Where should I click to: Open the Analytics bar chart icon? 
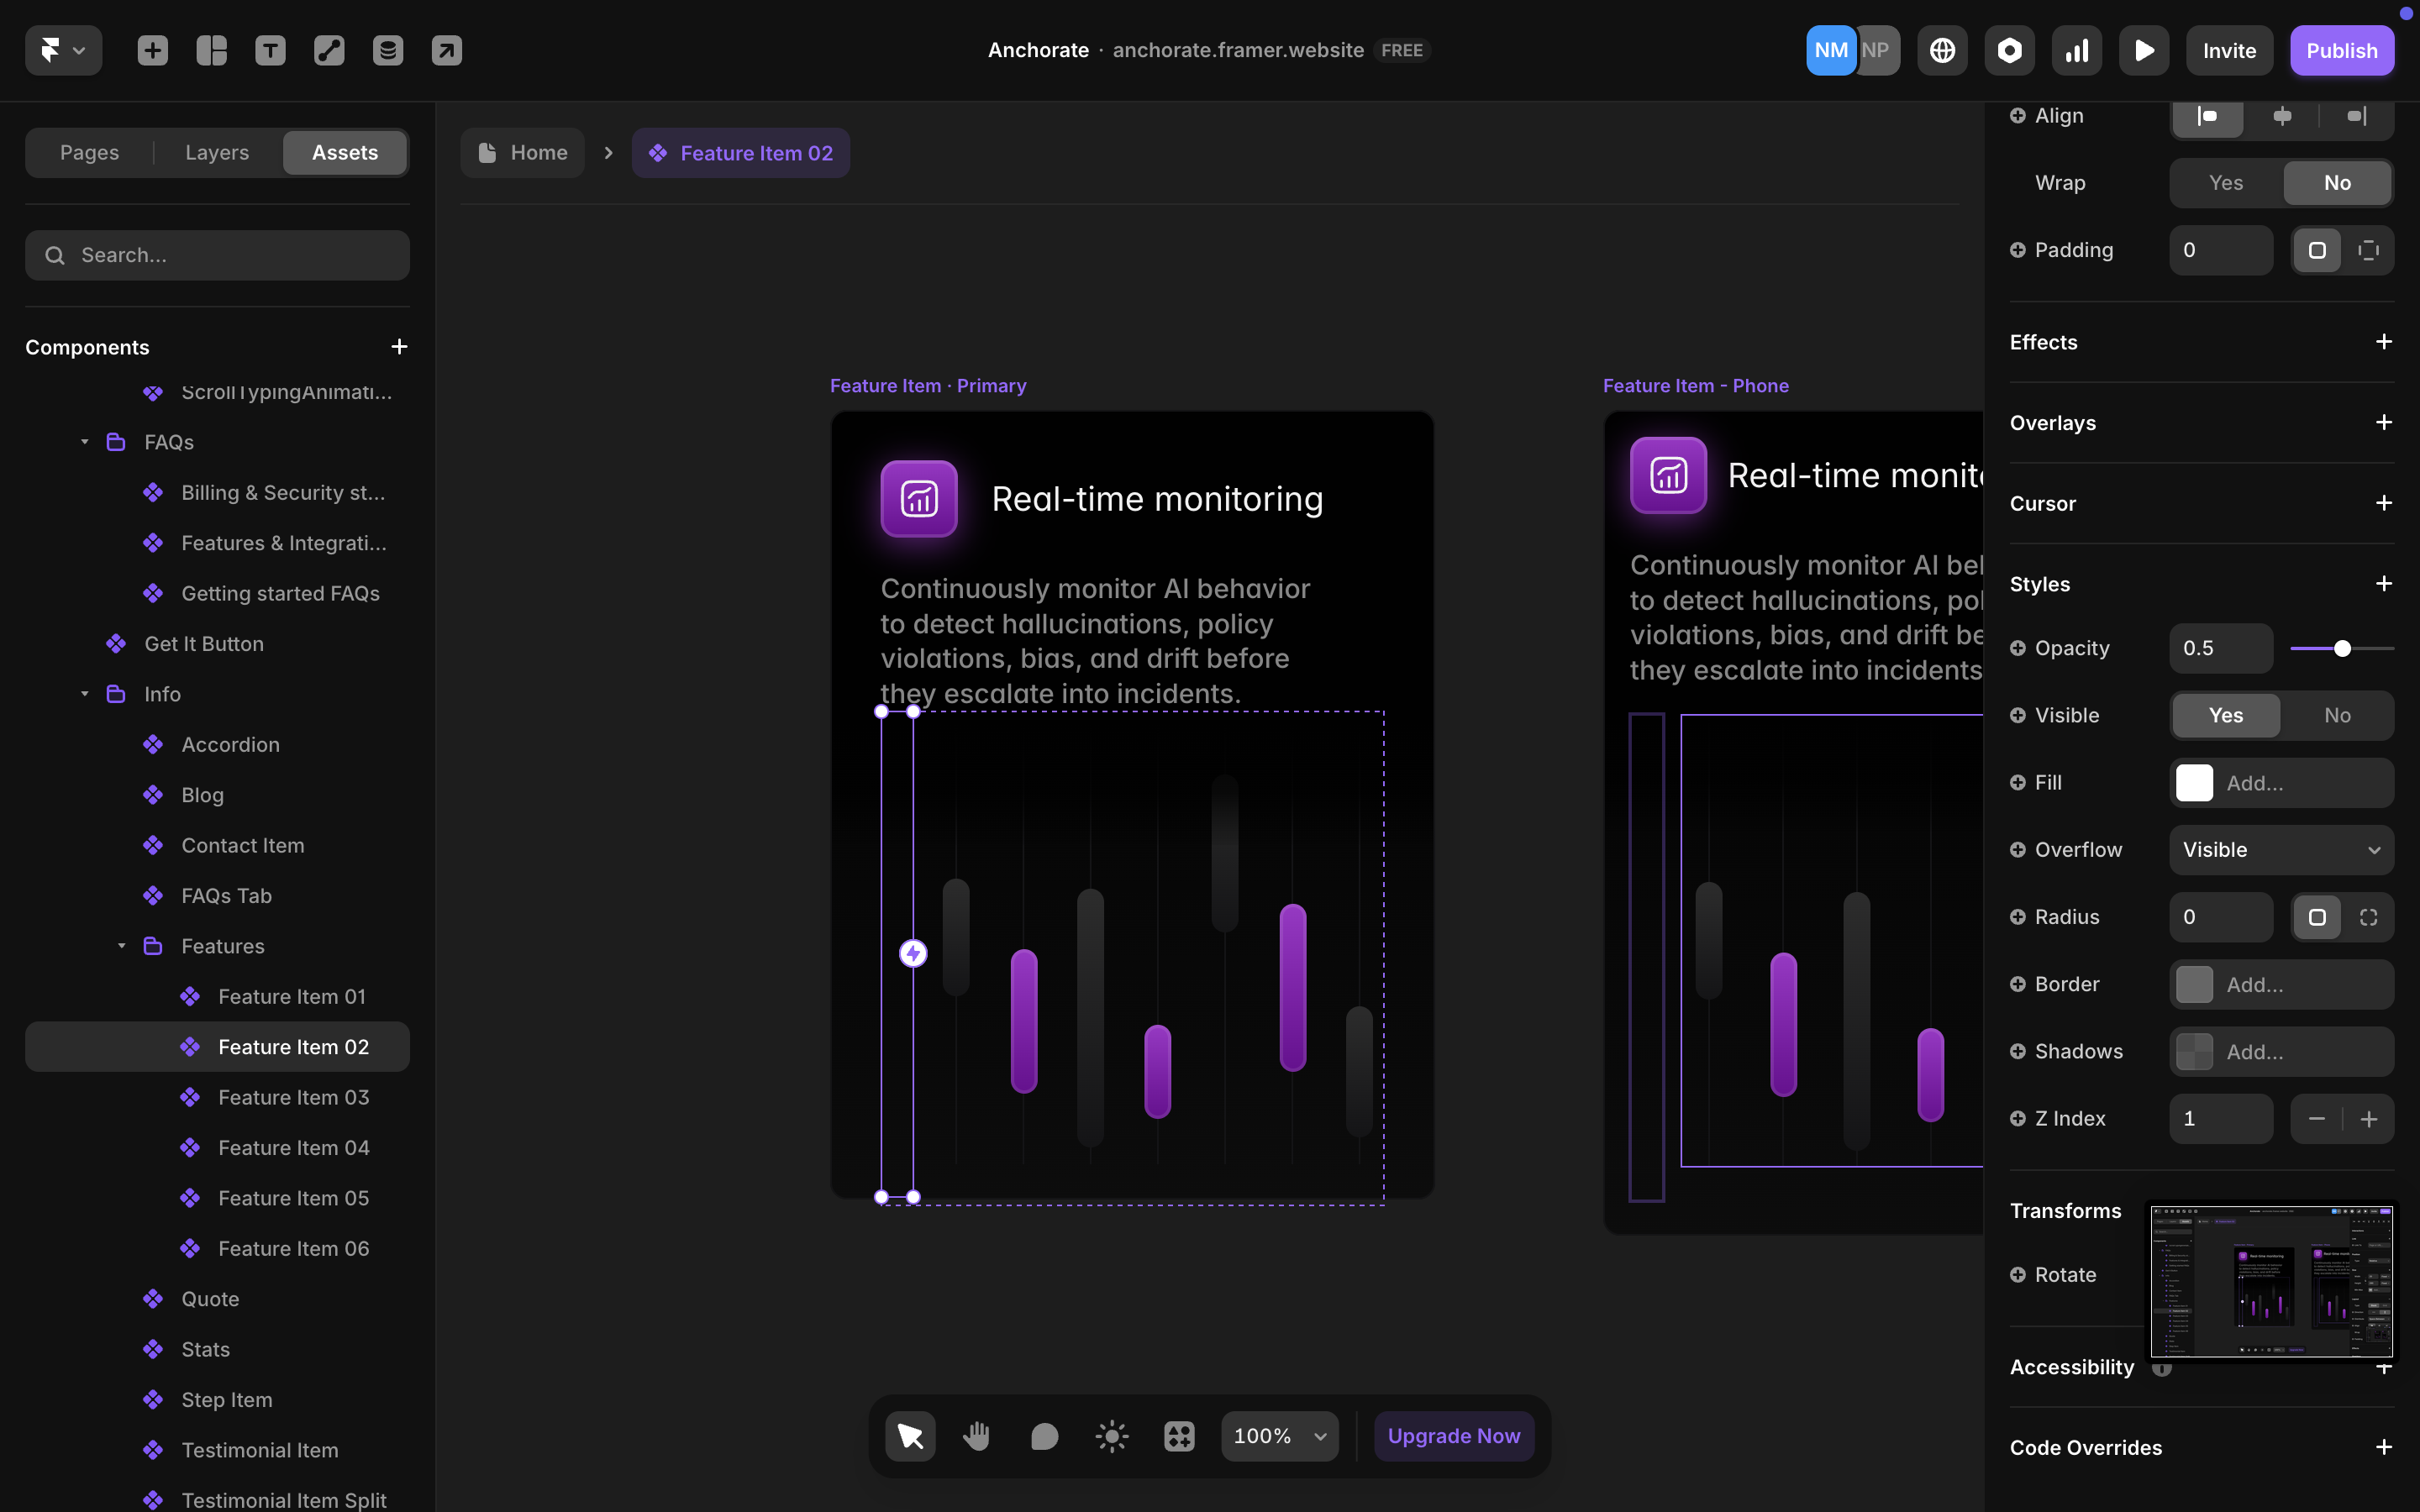coord(2077,50)
